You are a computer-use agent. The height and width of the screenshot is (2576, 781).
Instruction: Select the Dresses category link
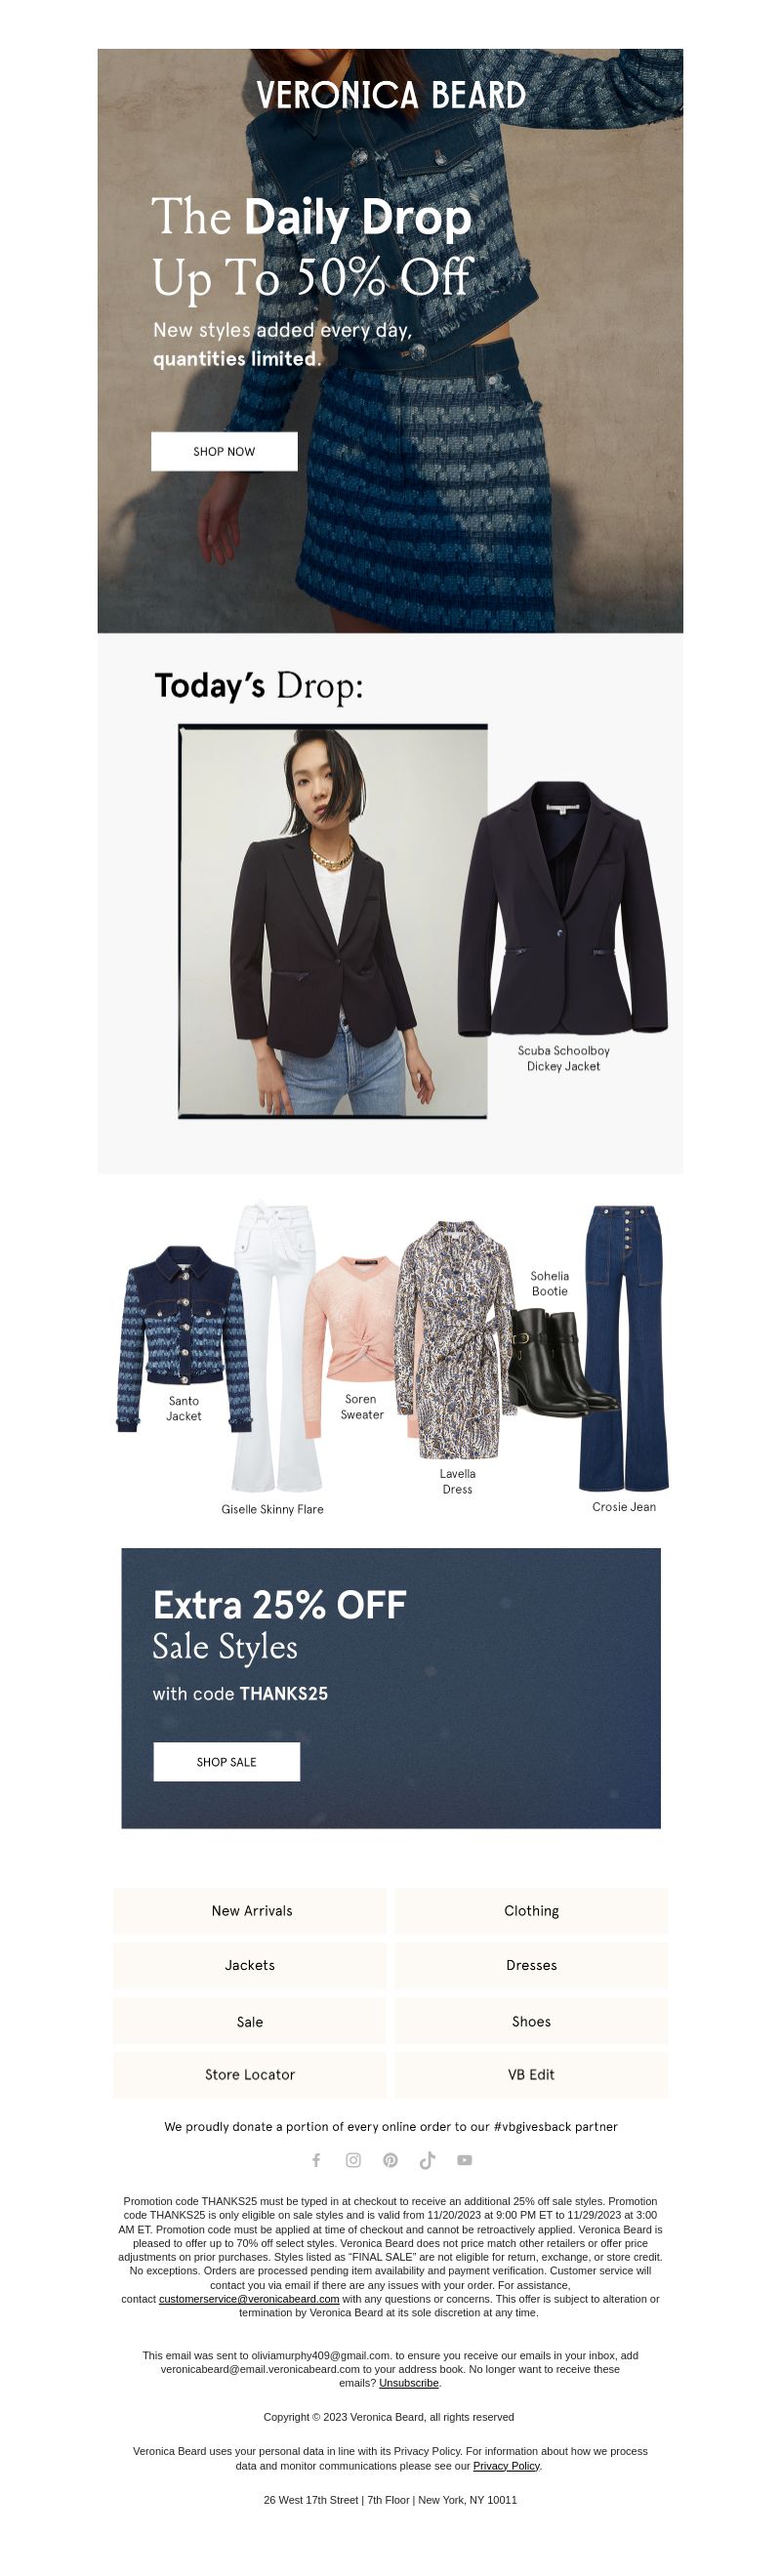coord(531,1966)
